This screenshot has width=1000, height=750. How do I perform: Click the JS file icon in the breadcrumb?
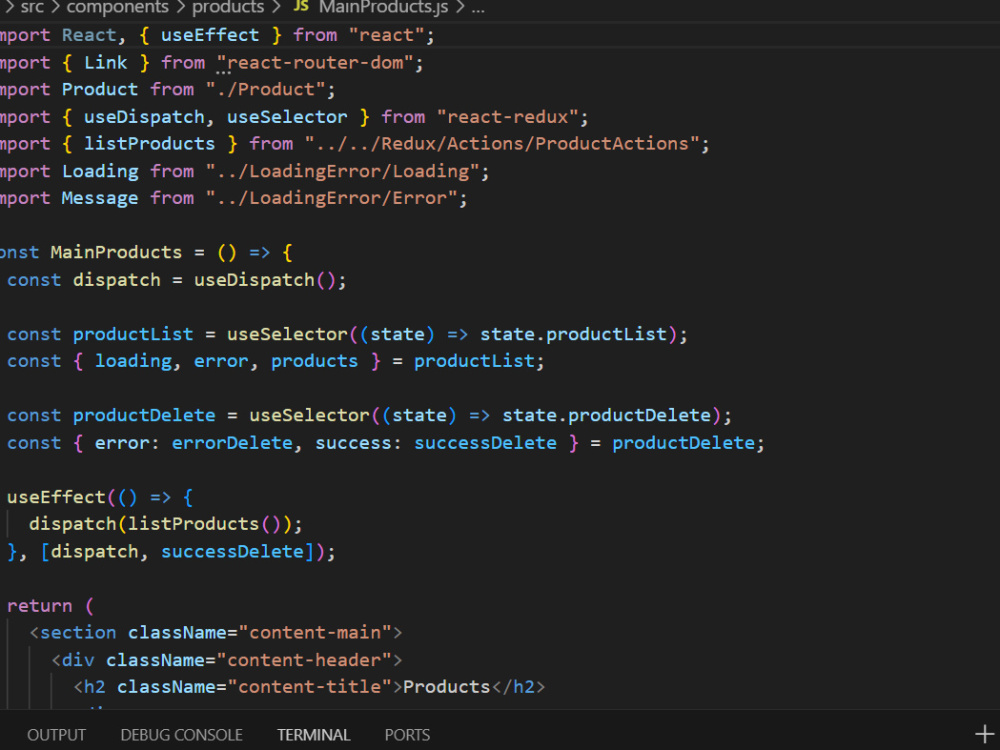click(x=301, y=6)
